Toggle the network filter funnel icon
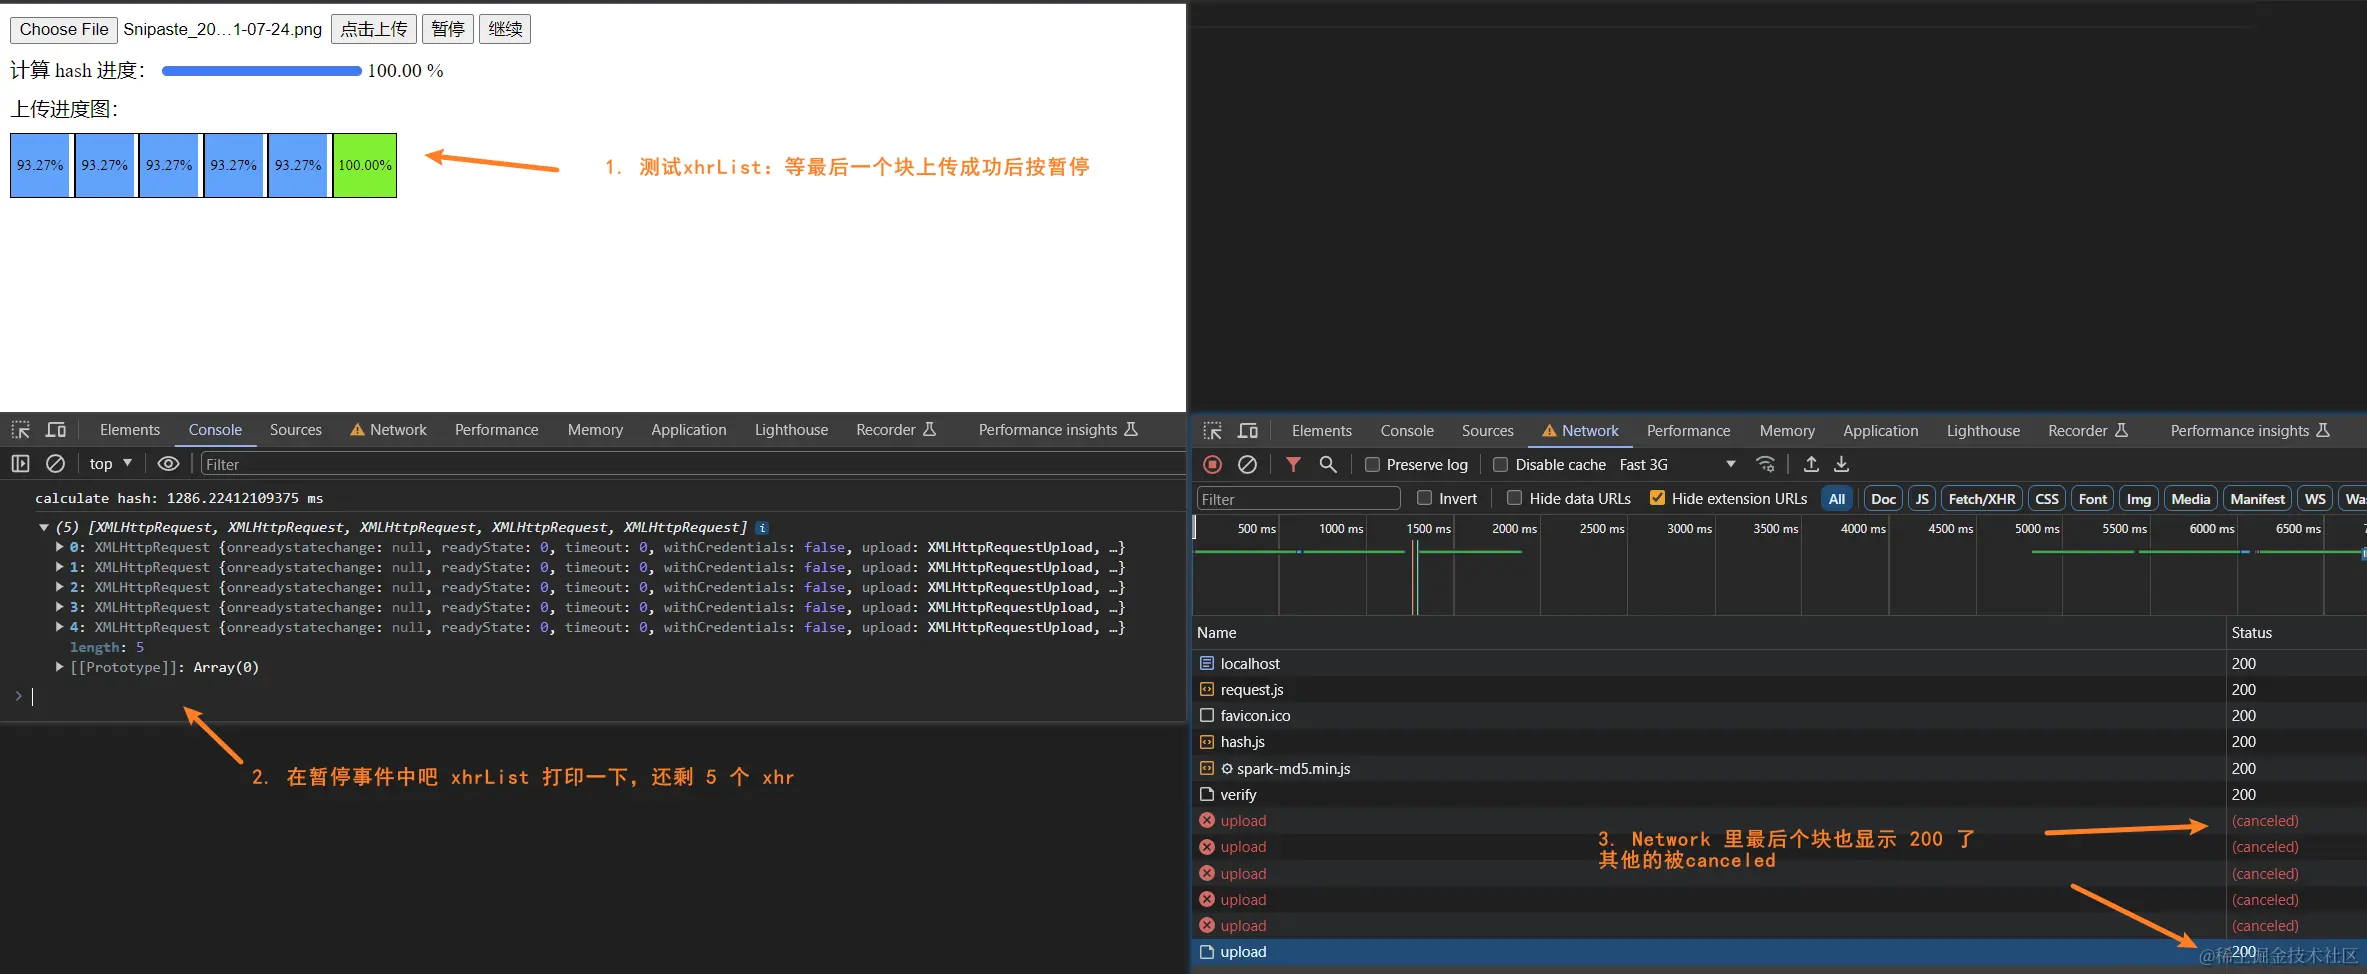This screenshot has width=2367, height=974. (1293, 465)
